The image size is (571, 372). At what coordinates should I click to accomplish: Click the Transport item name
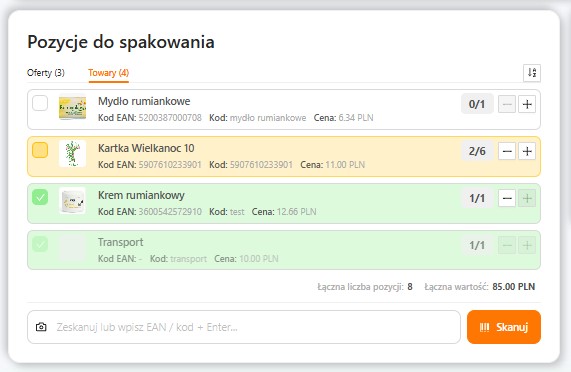click(121, 242)
